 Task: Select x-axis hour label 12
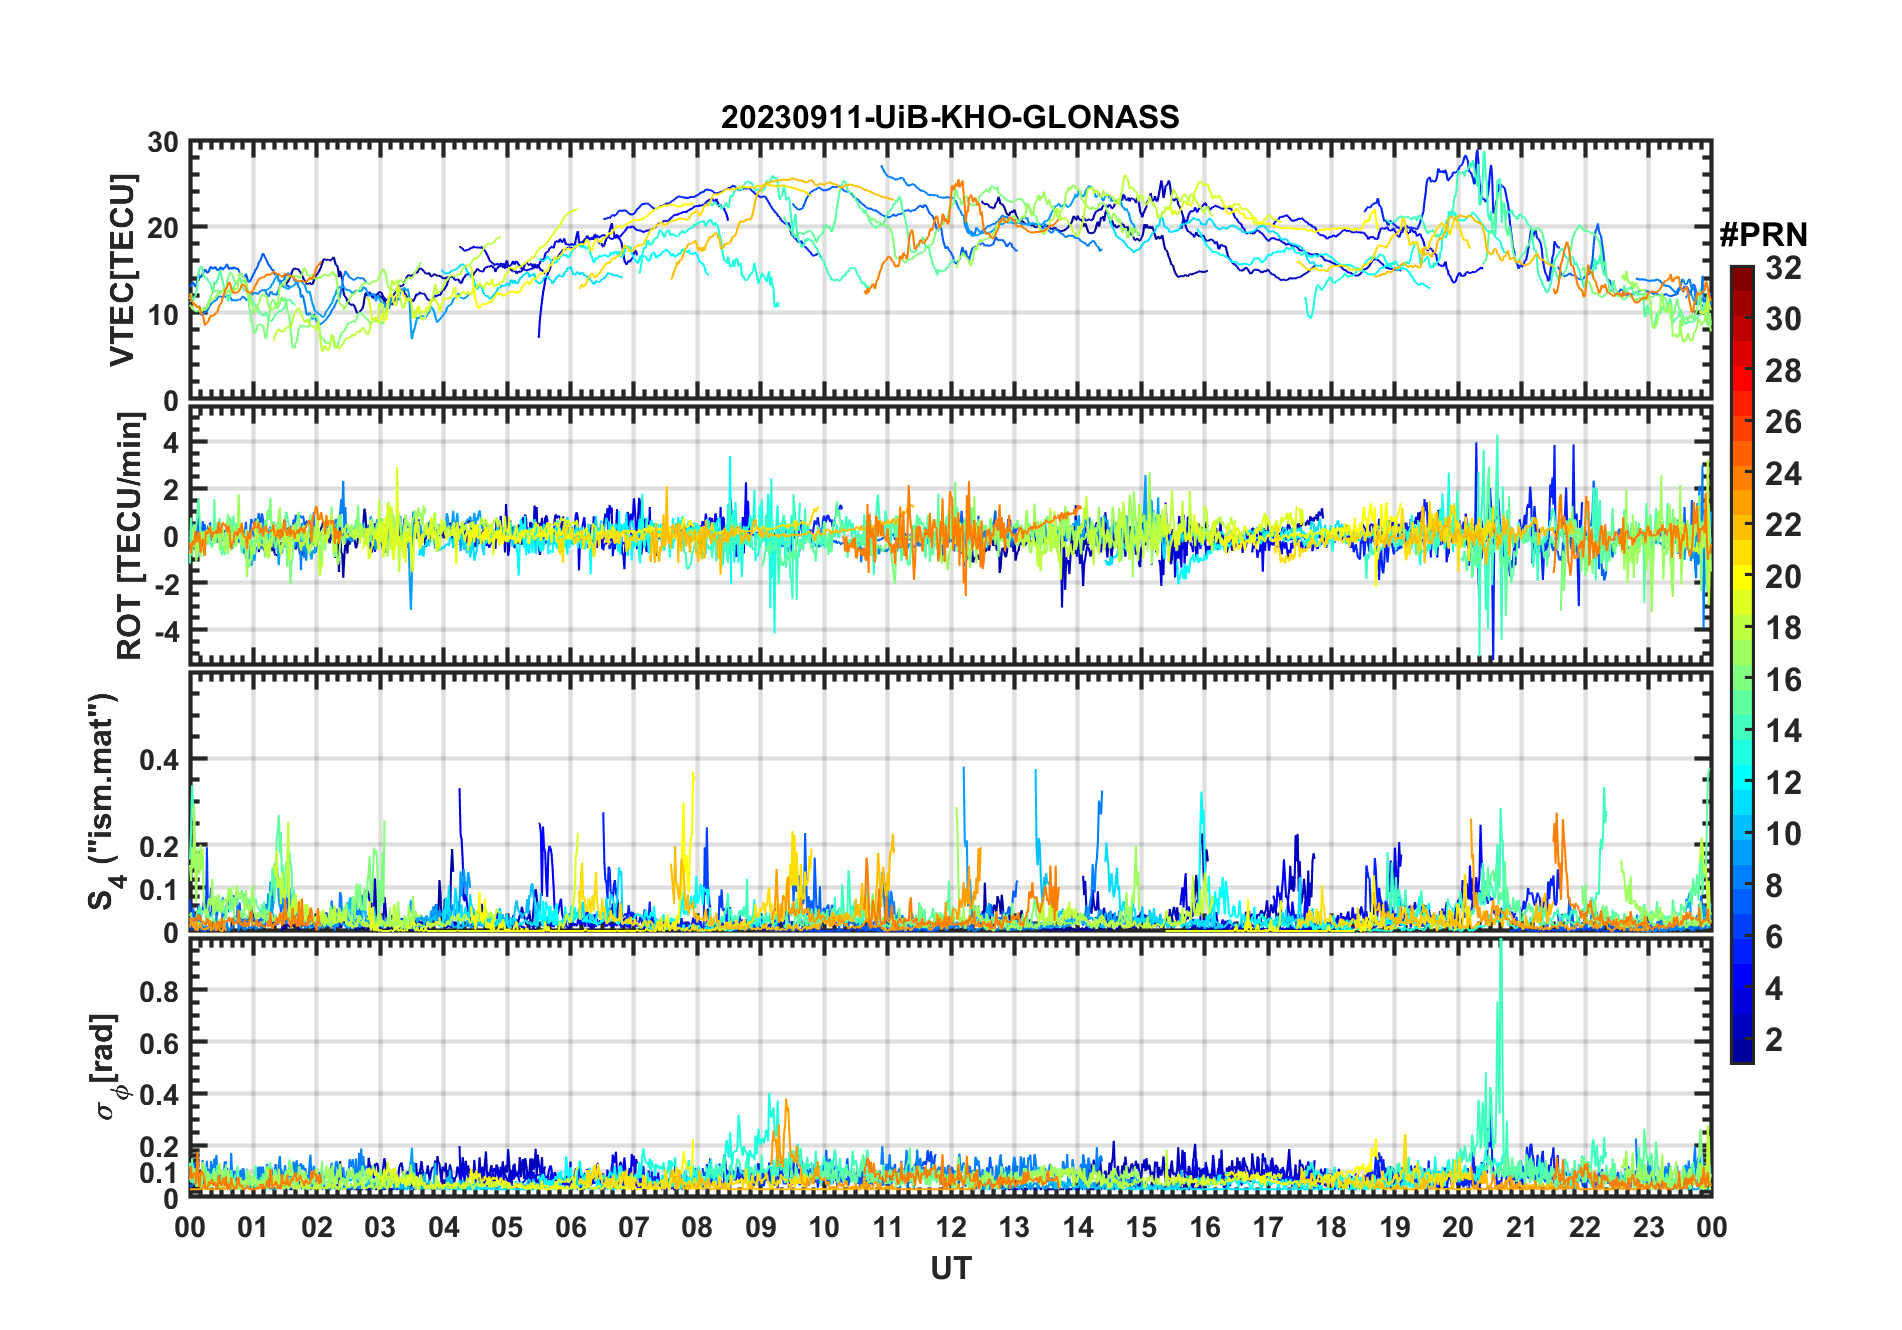[951, 1228]
